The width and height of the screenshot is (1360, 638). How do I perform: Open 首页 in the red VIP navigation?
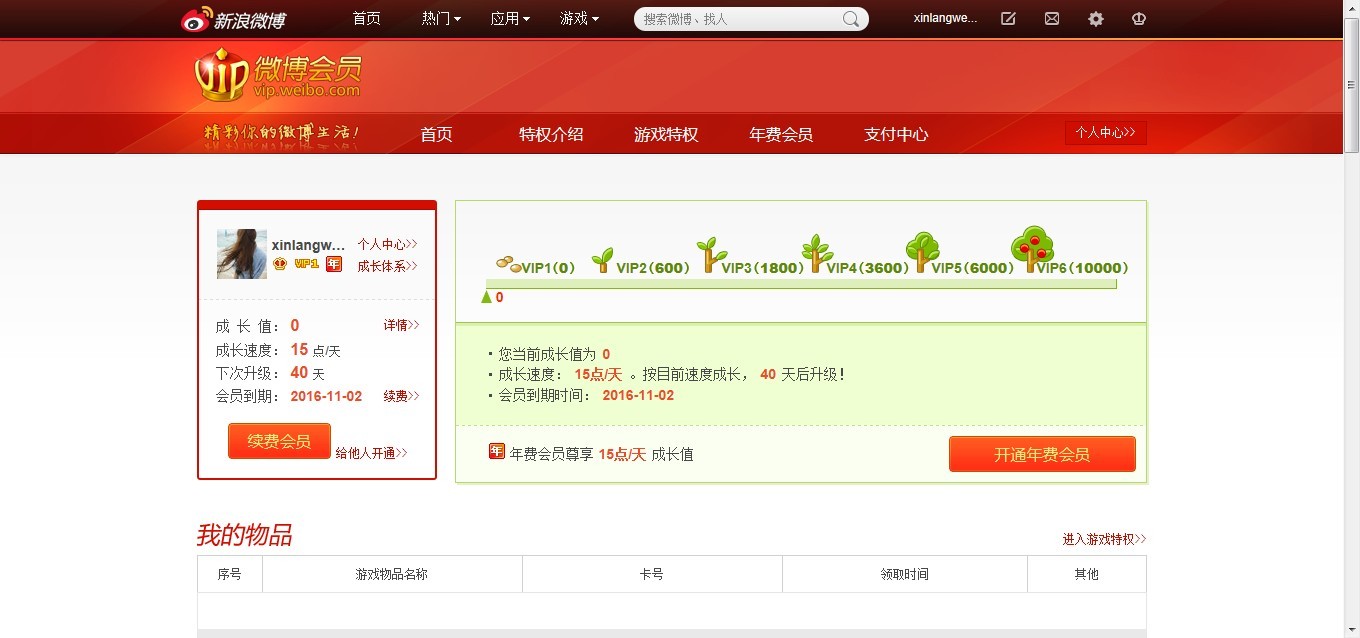tap(436, 134)
